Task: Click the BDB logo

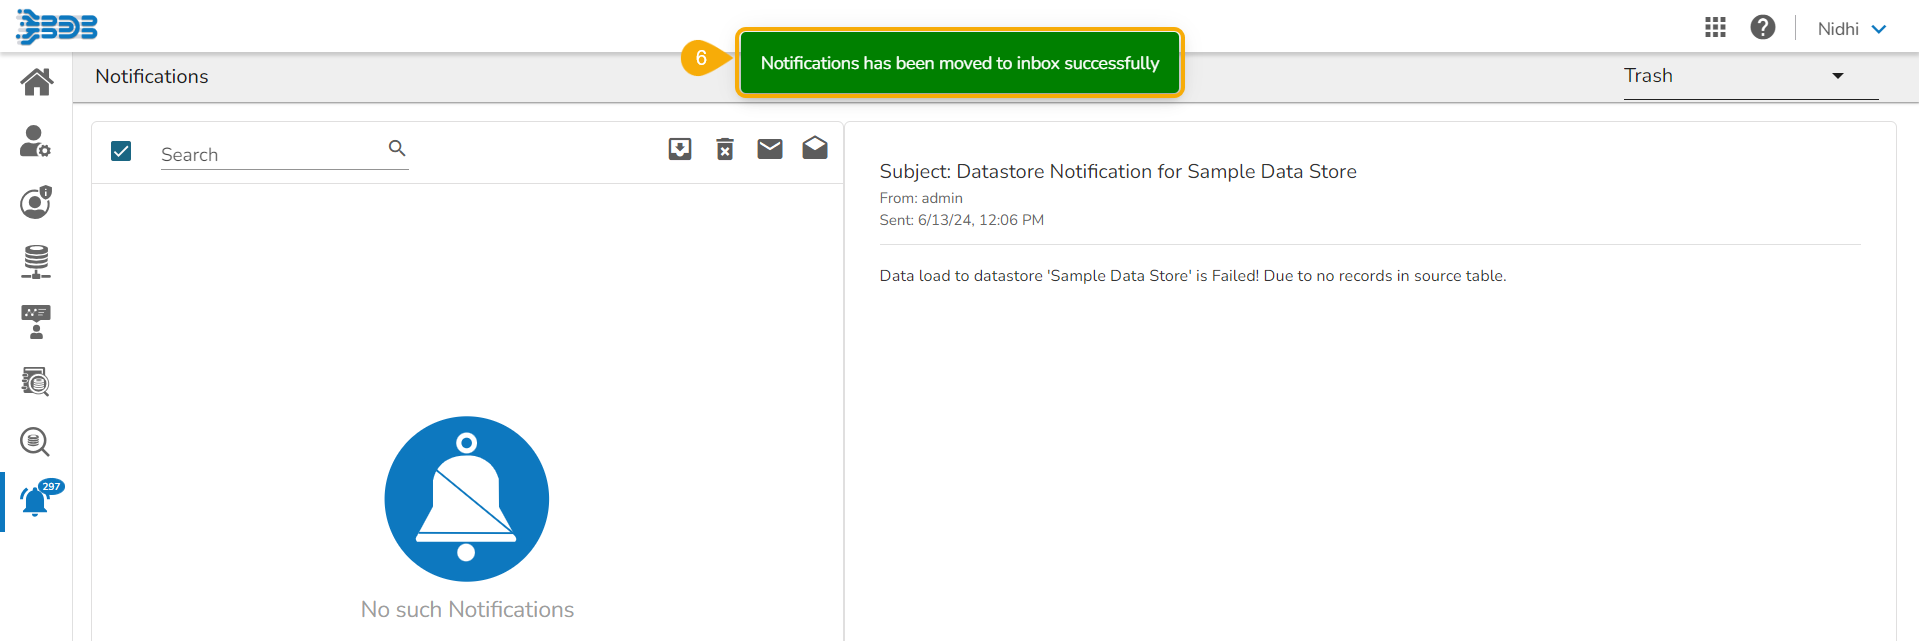Action: click(57, 27)
